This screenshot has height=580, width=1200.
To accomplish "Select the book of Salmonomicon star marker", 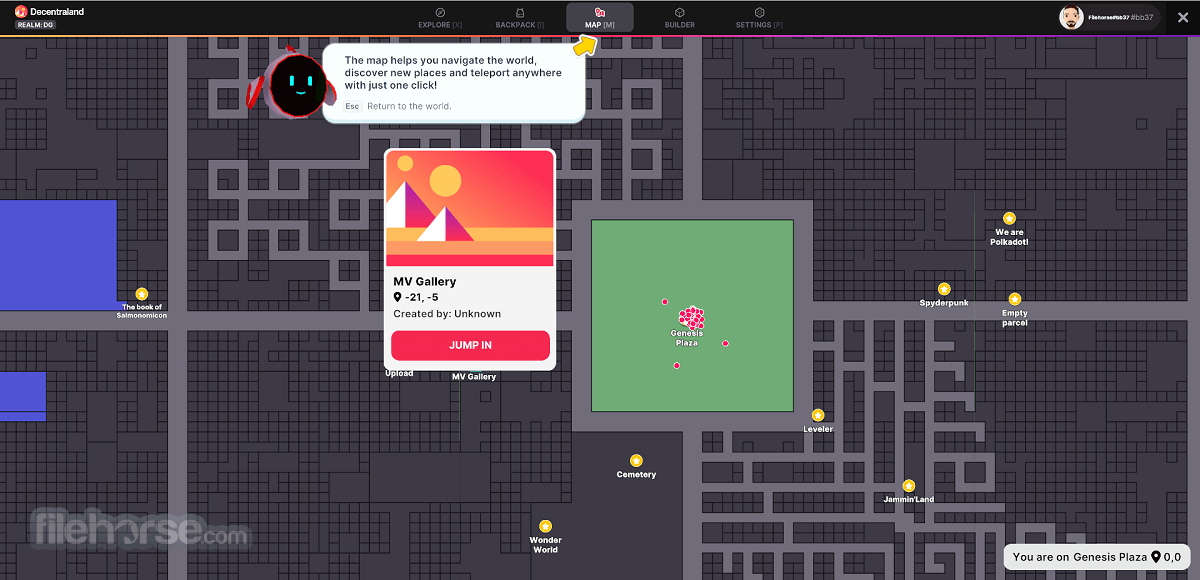I will tap(142, 294).
